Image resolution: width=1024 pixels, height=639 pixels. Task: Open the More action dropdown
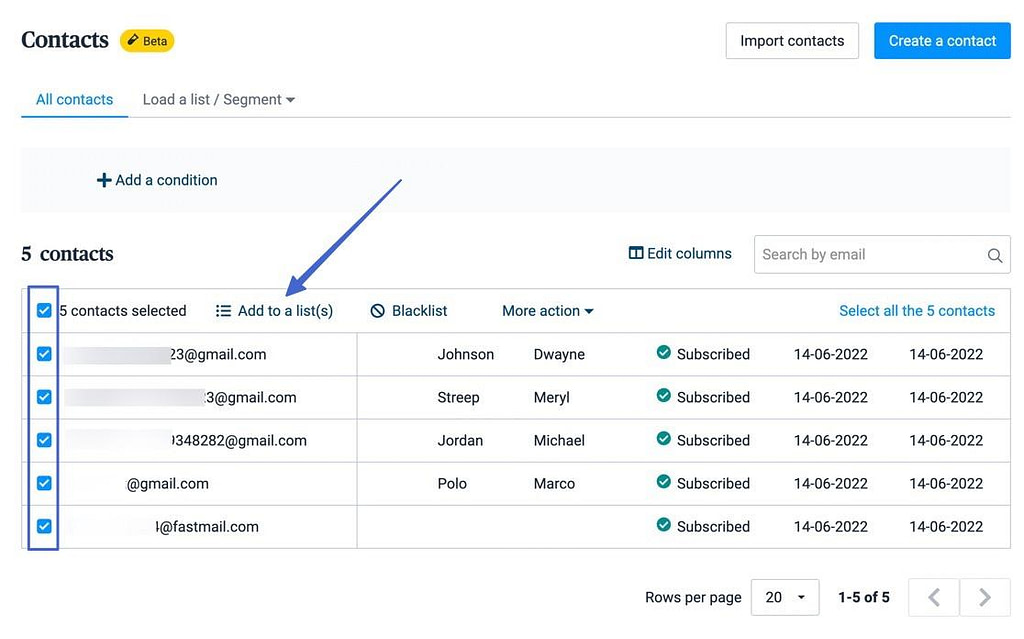(x=547, y=310)
